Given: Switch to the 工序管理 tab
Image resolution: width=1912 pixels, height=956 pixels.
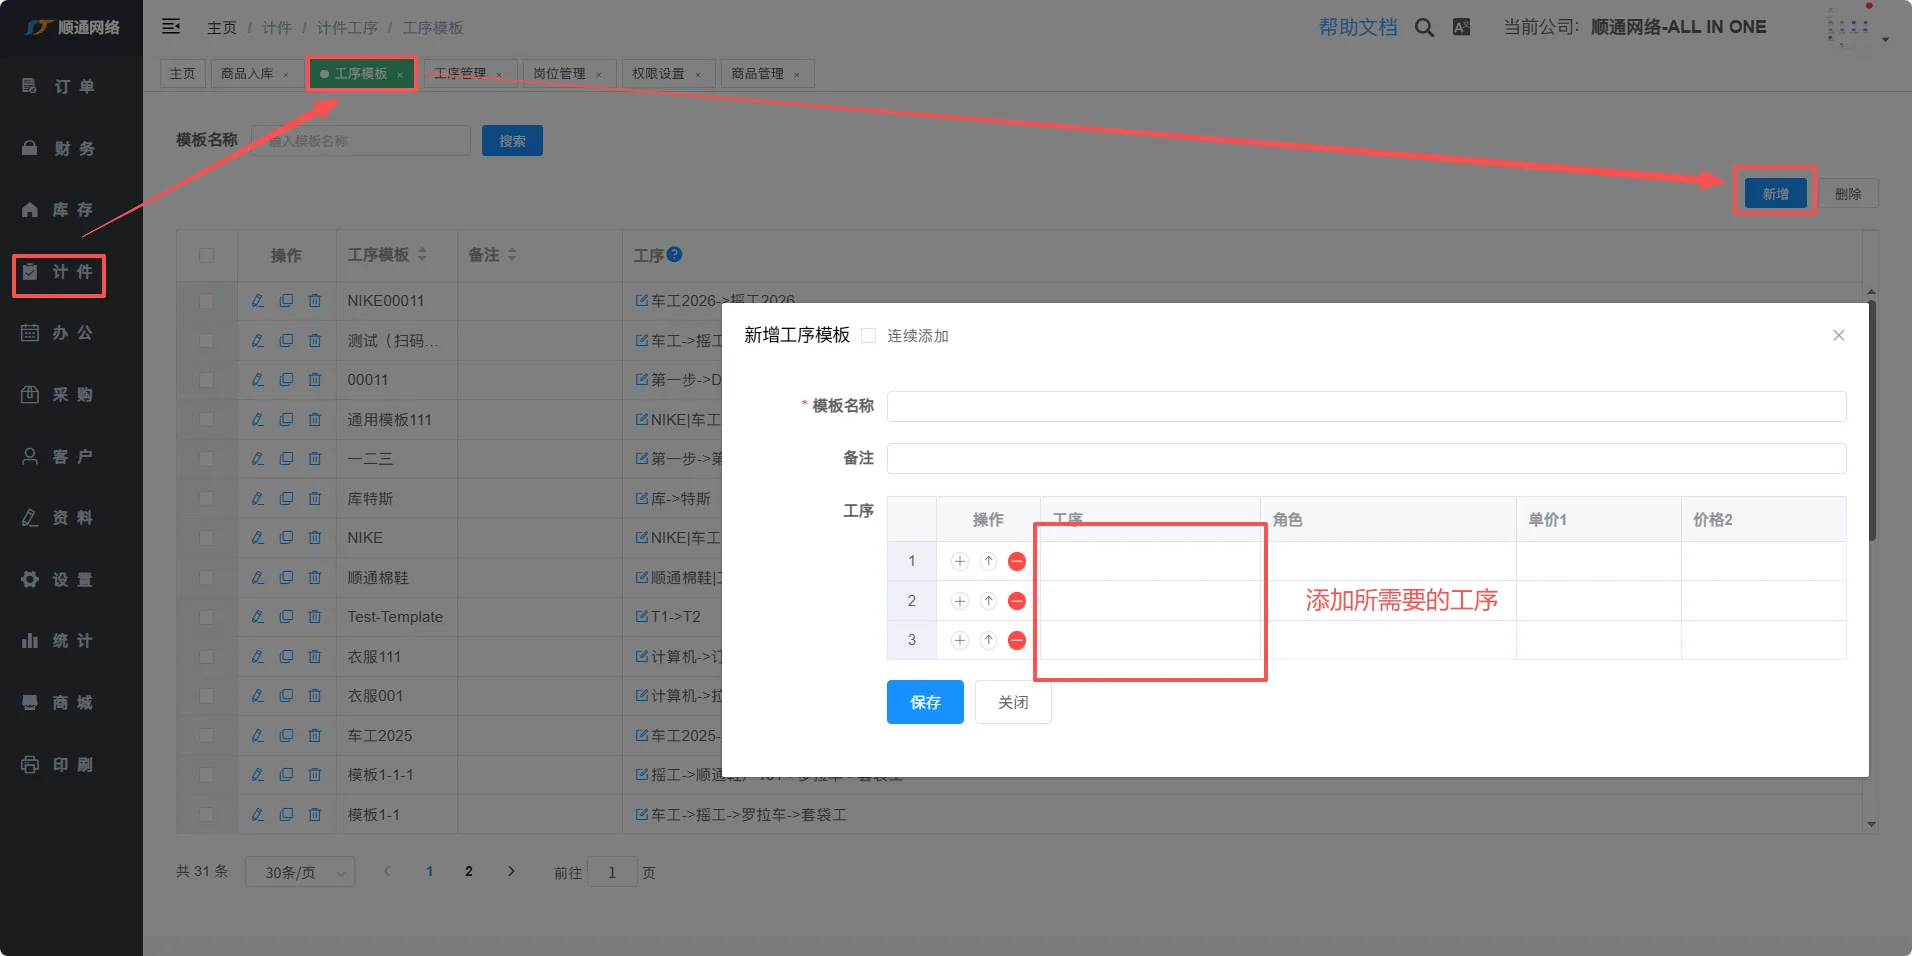Looking at the screenshot, I should [x=460, y=74].
